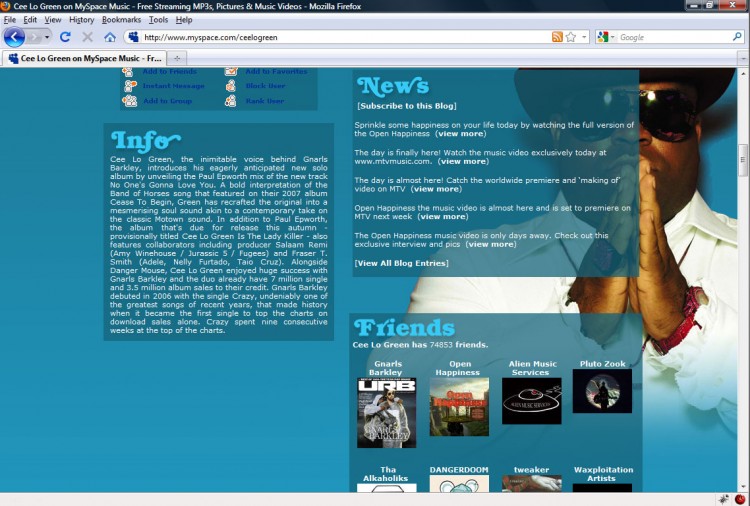Open the View menu
Image resolution: width=750 pixels, height=506 pixels.
[53, 20]
